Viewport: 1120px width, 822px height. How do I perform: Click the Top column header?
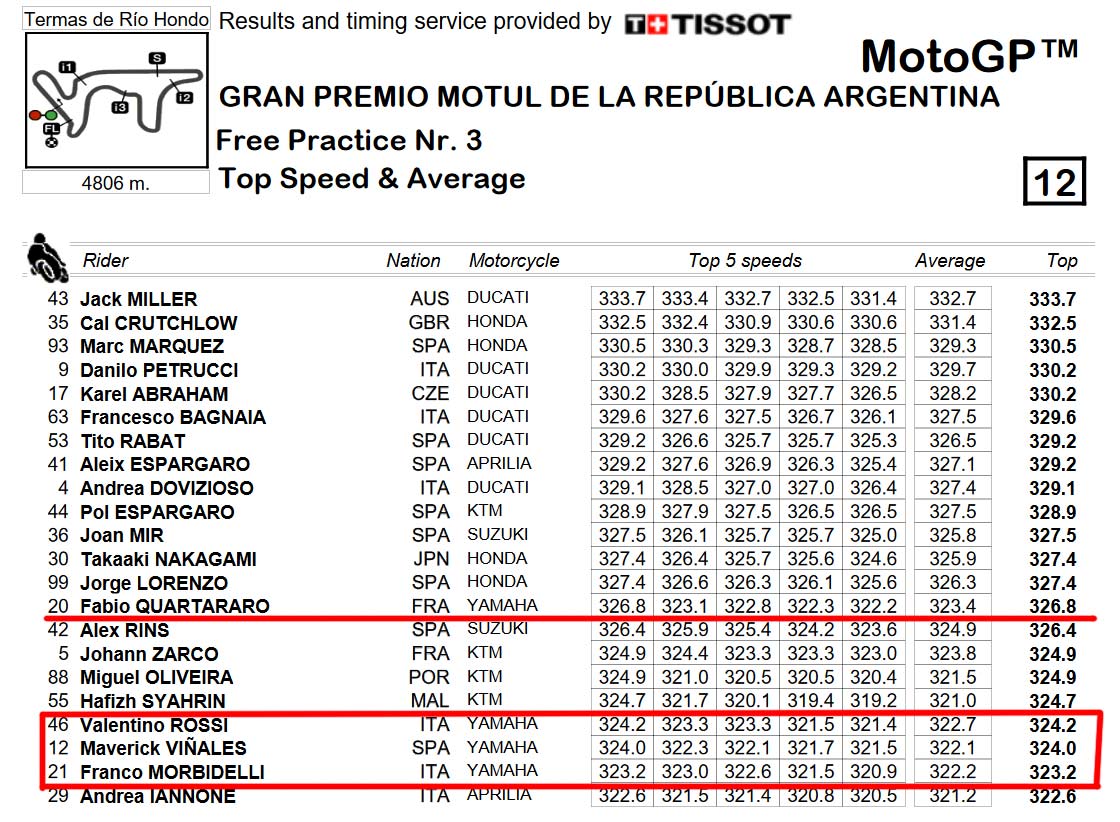pyautogui.click(x=1061, y=261)
